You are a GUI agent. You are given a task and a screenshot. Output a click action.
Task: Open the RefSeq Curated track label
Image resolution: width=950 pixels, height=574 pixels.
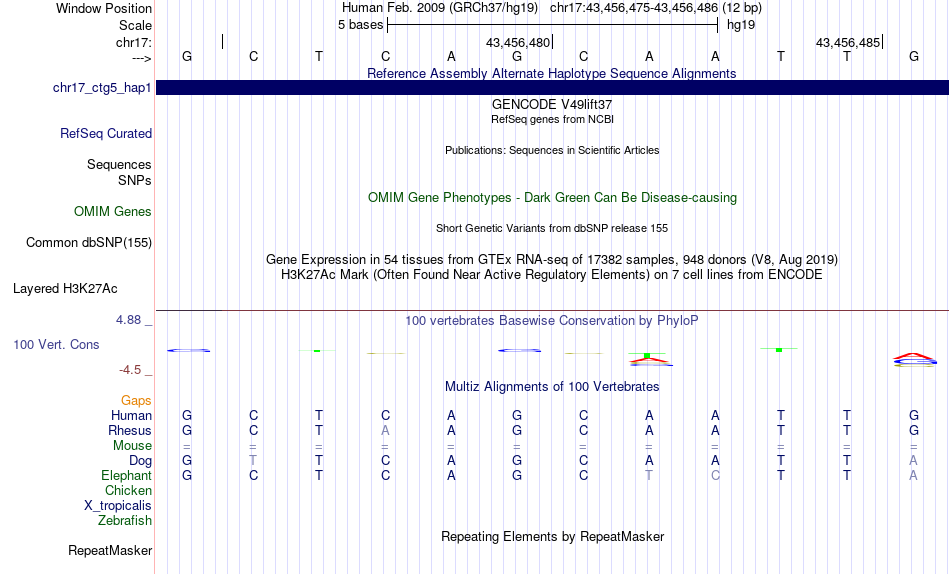coord(106,133)
